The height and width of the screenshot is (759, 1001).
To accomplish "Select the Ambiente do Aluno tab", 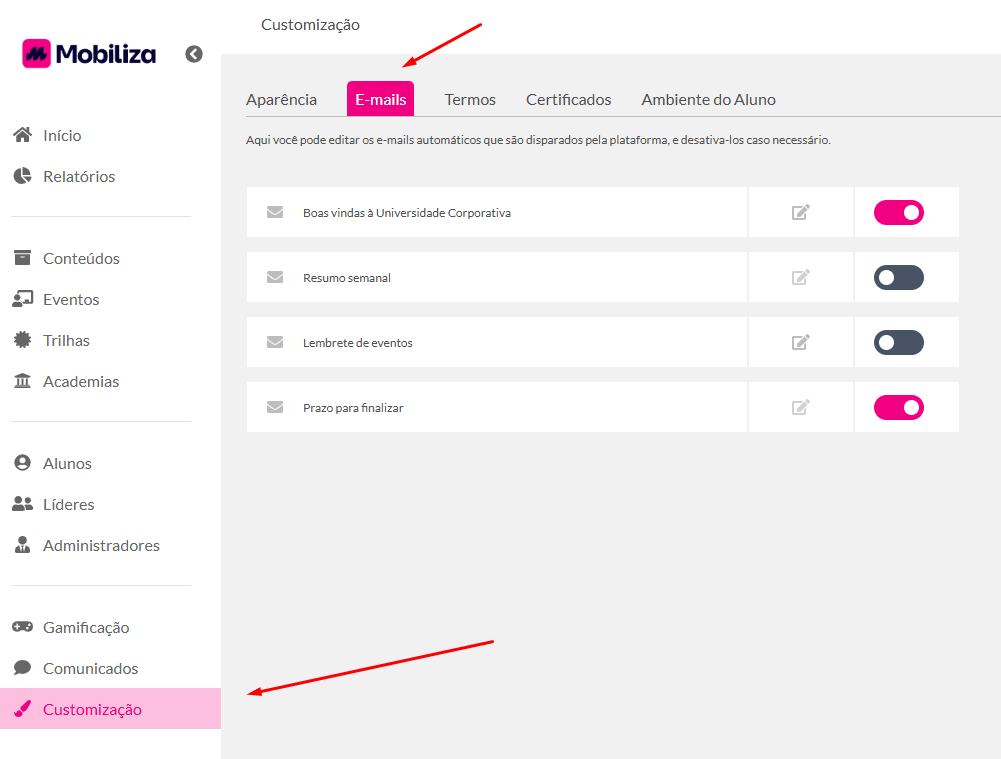I will coord(708,99).
